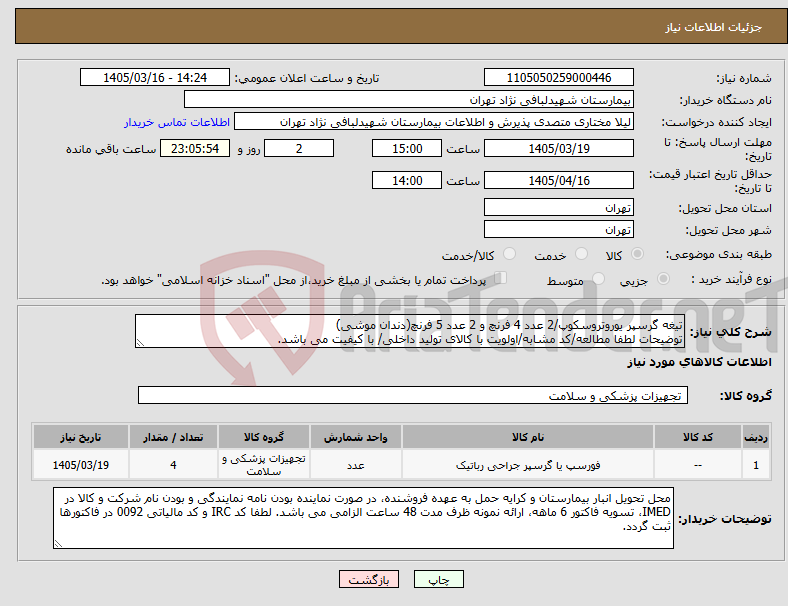Click the response deadline date 1405/03/19 field
This screenshot has width=788, height=606.
pyautogui.click(x=559, y=148)
